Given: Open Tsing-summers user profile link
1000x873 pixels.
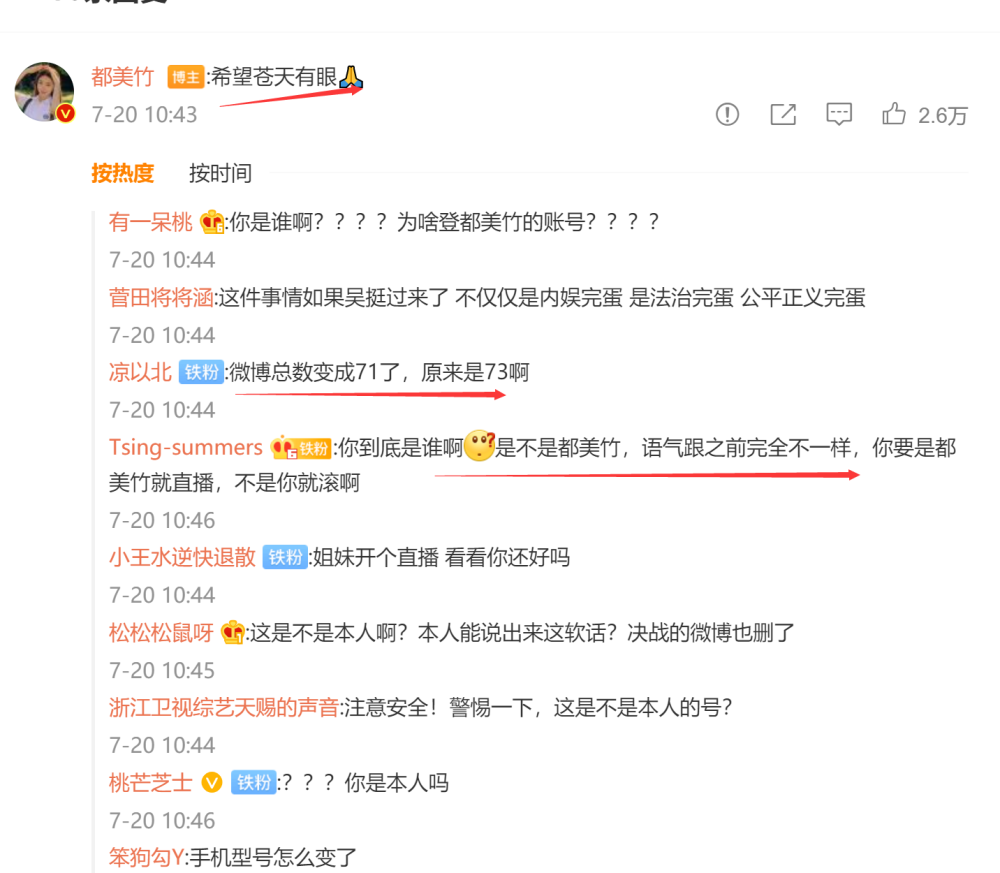Looking at the screenshot, I should (186, 447).
